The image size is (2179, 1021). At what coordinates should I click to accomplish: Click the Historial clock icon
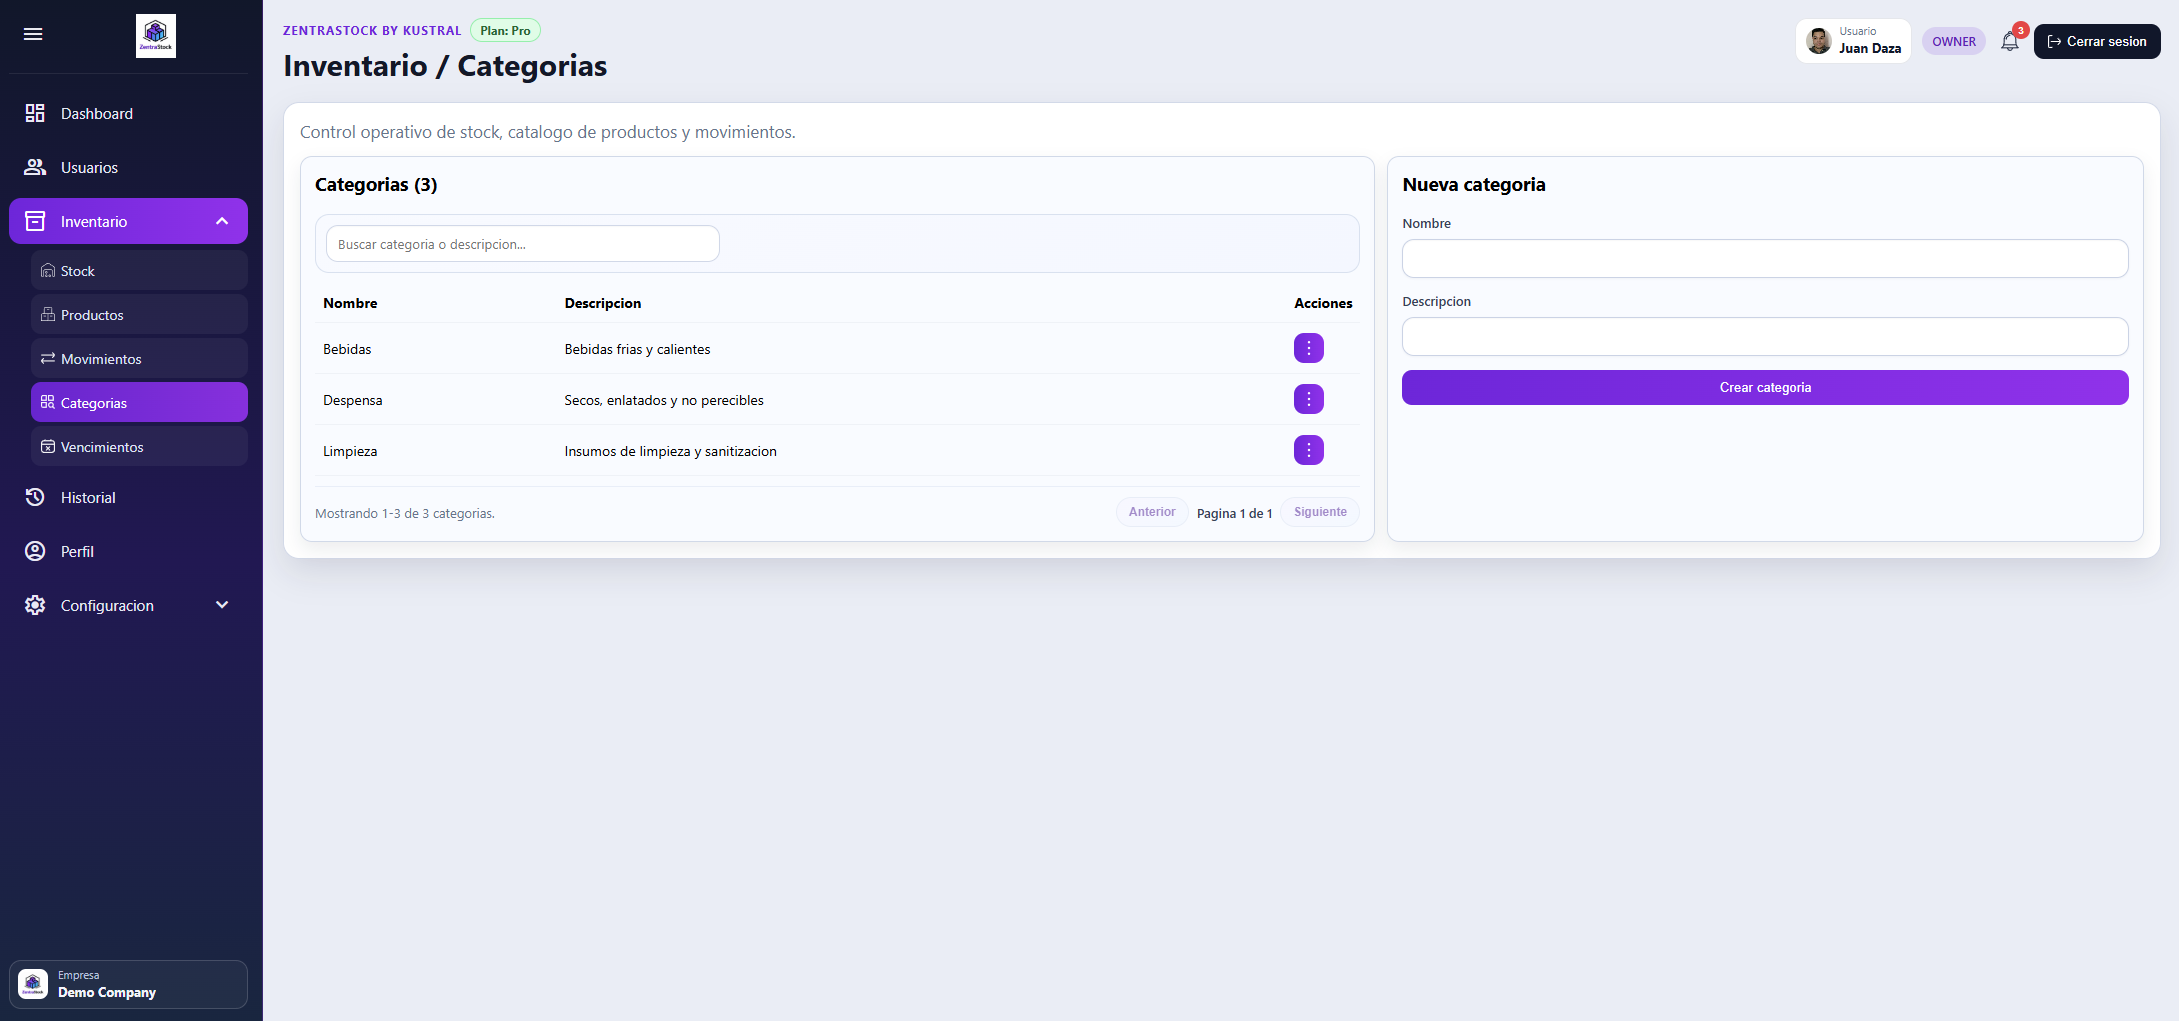[35, 498]
